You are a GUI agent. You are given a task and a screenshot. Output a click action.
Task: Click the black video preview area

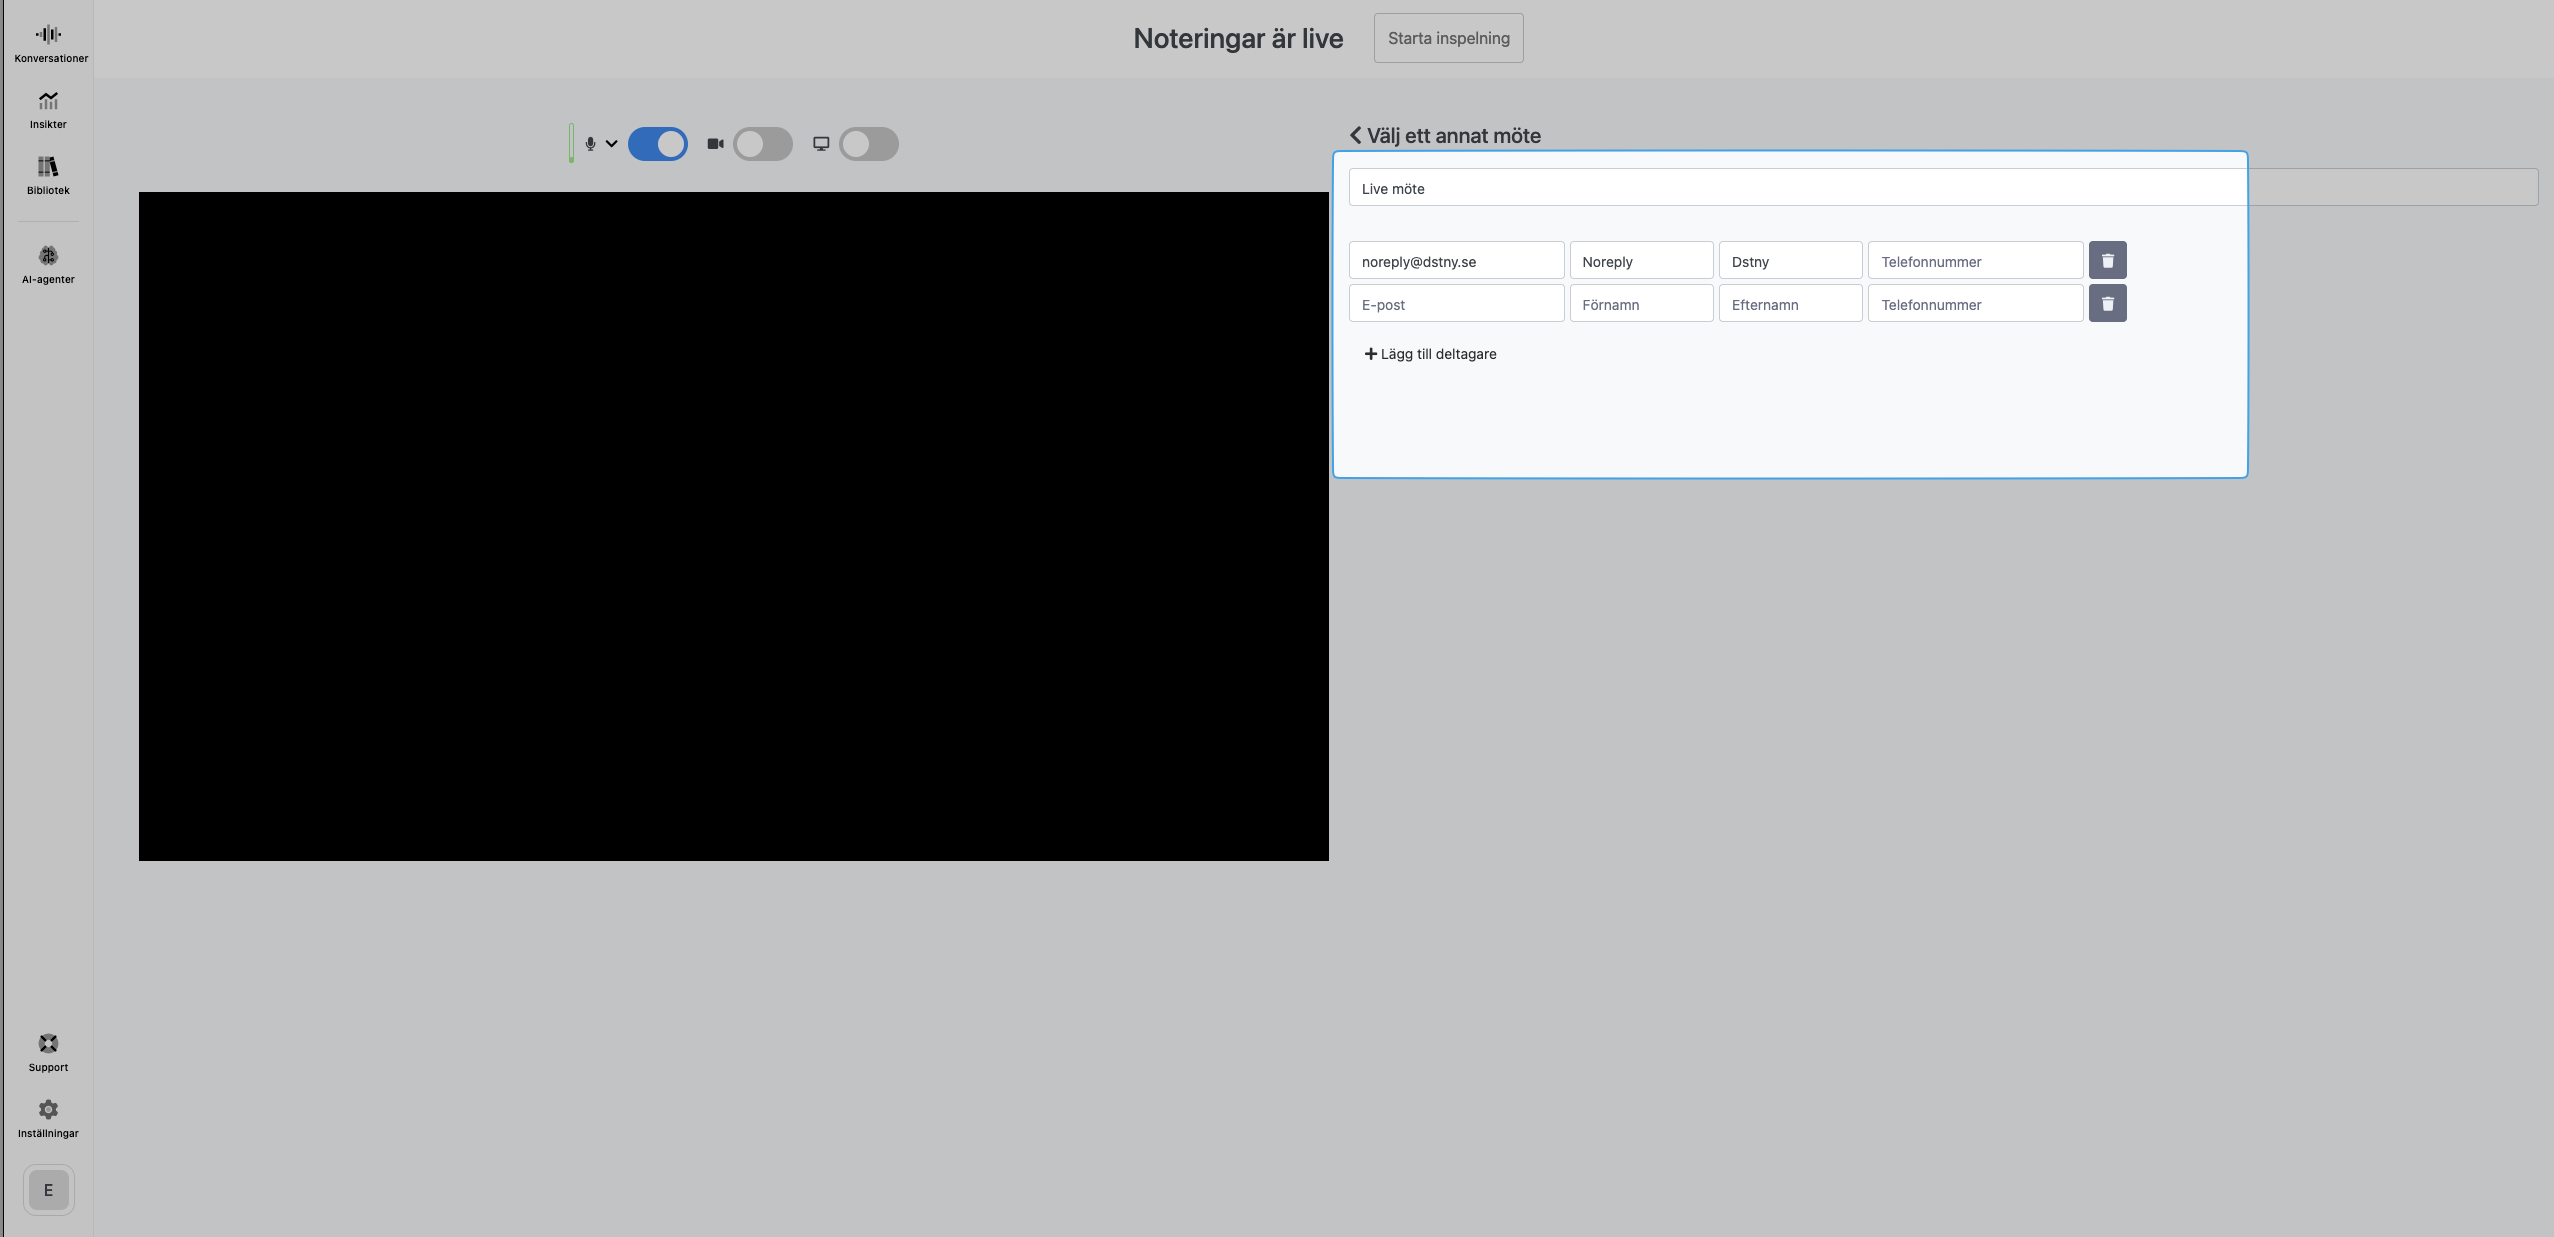click(x=733, y=526)
